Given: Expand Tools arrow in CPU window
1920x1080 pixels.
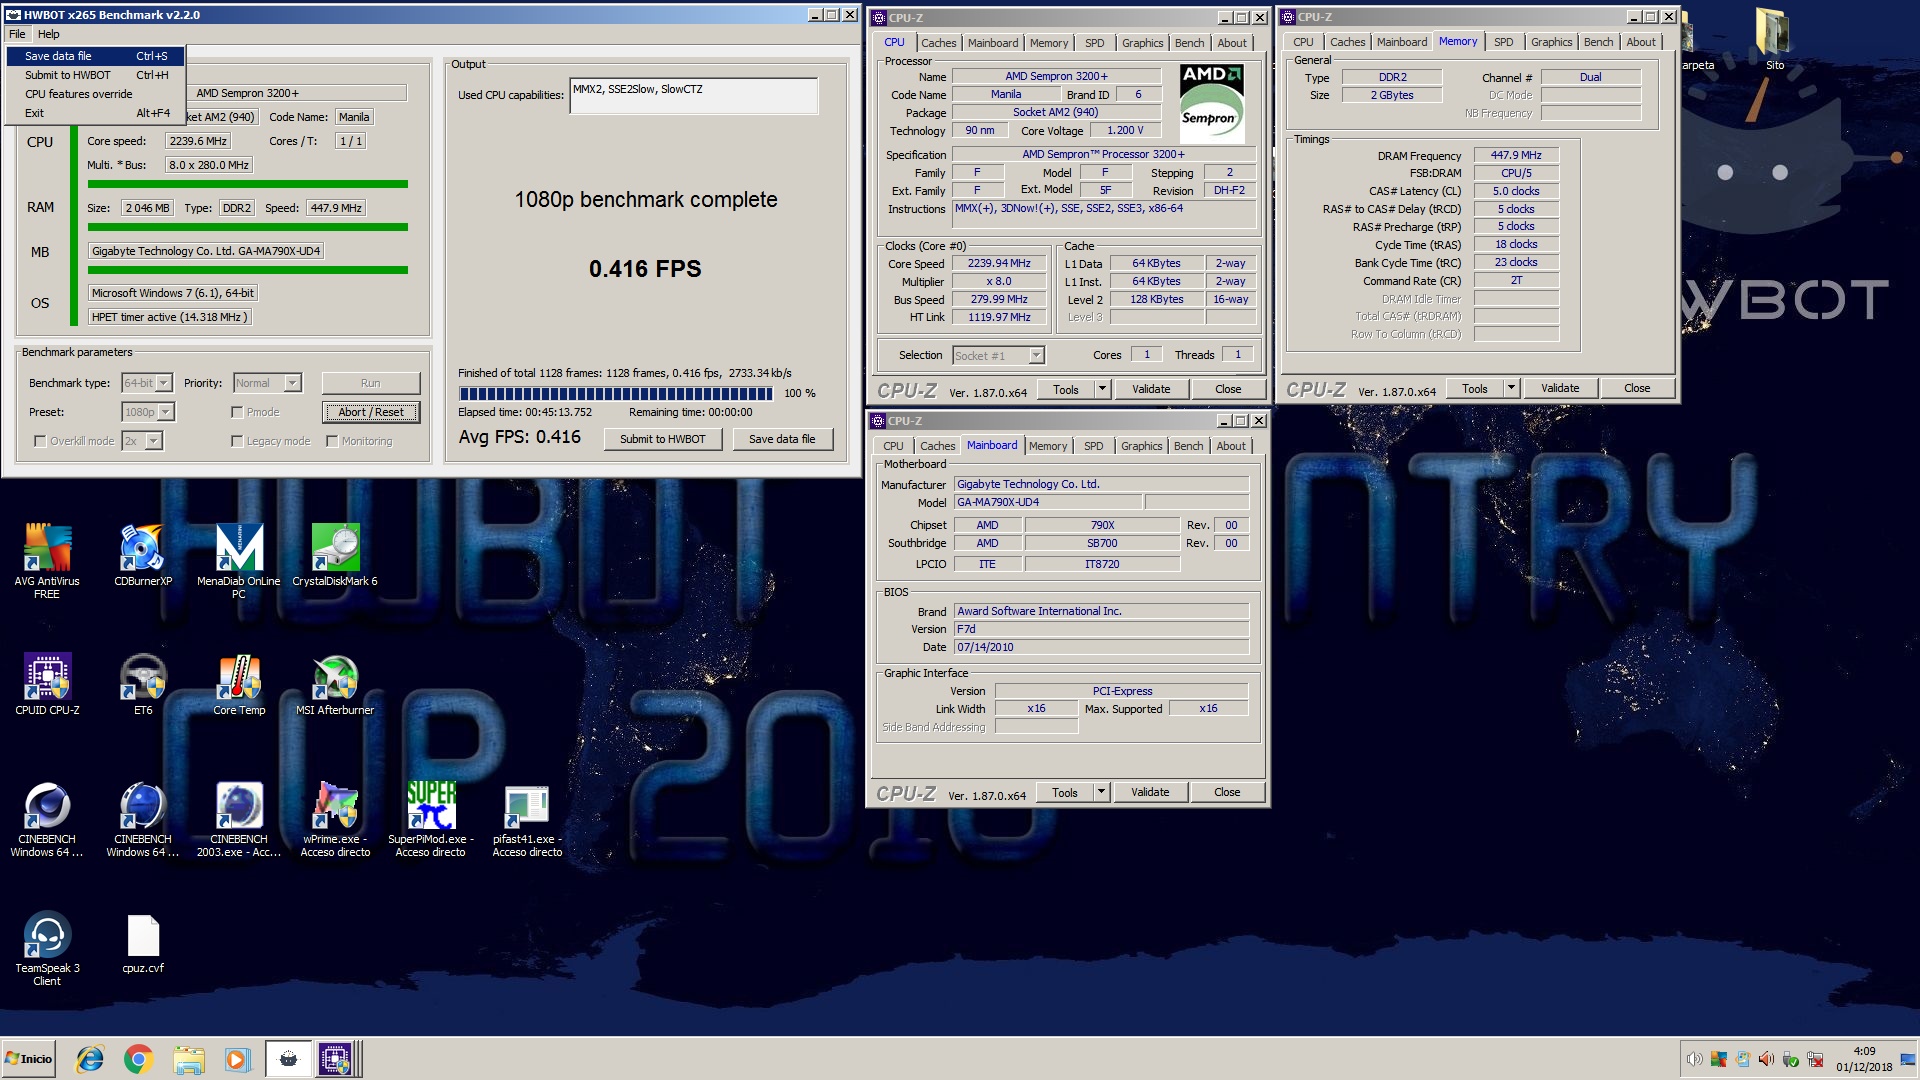Looking at the screenshot, I should [1102, 389].
